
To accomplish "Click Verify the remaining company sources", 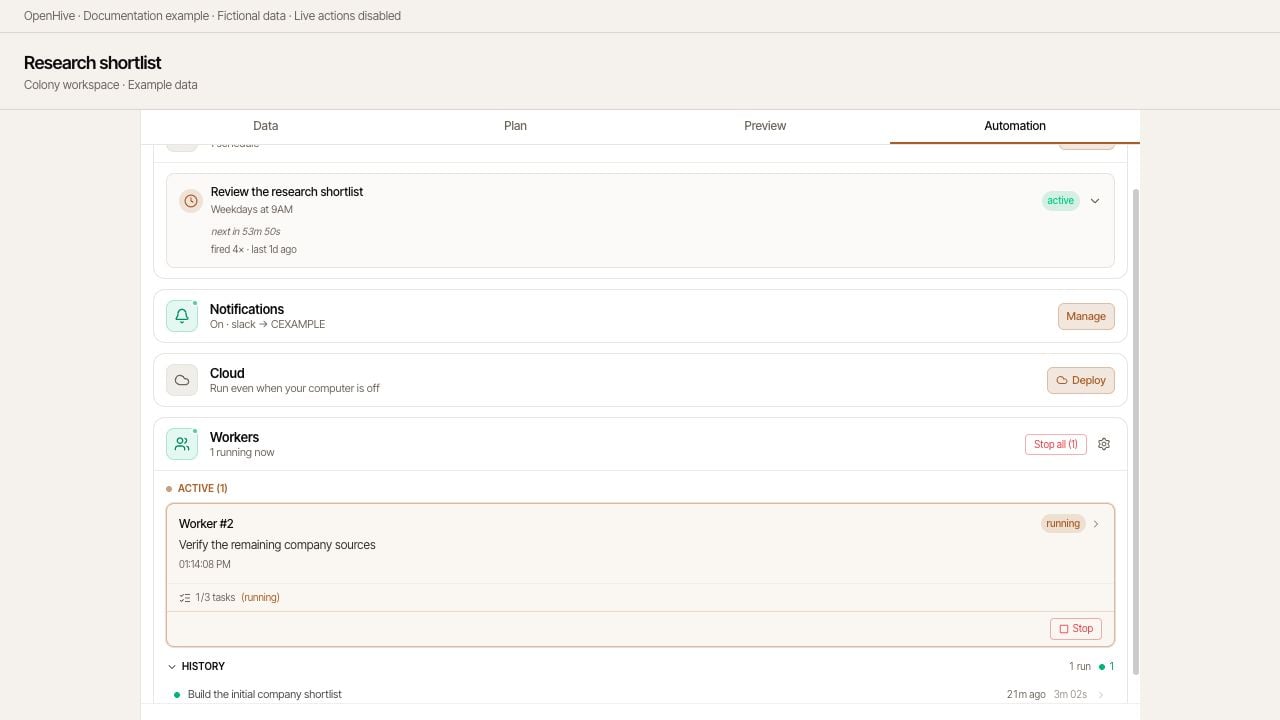I will coord(277,545).
